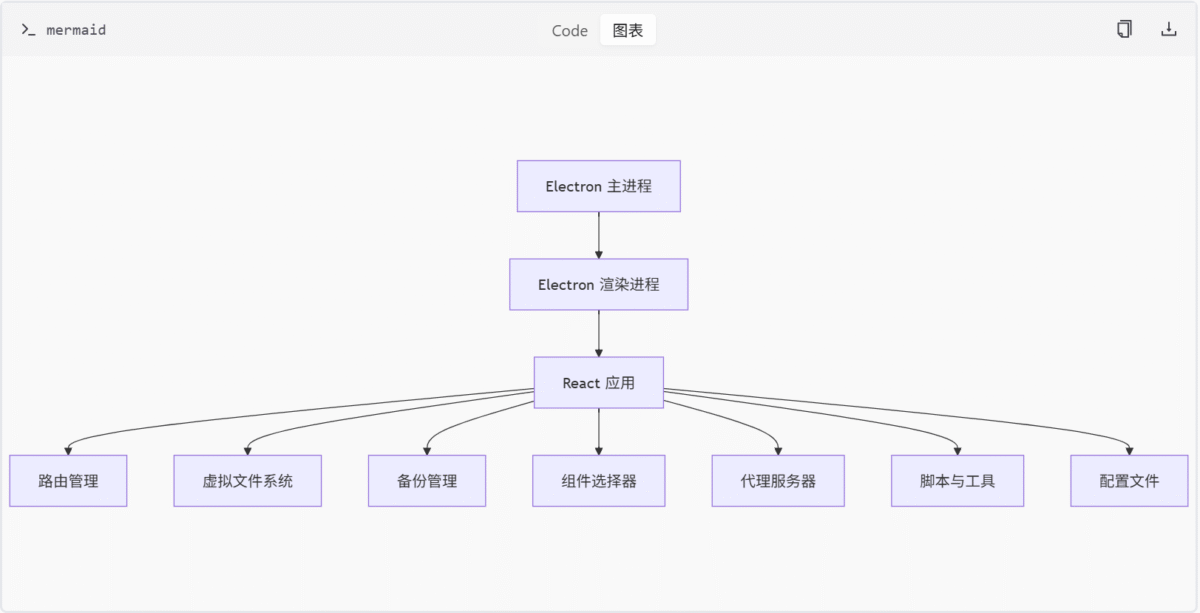This screenshot has height=613, width=1200.
Task: Click the 虚拟文件系统 node
Action: tap(248, 481)
